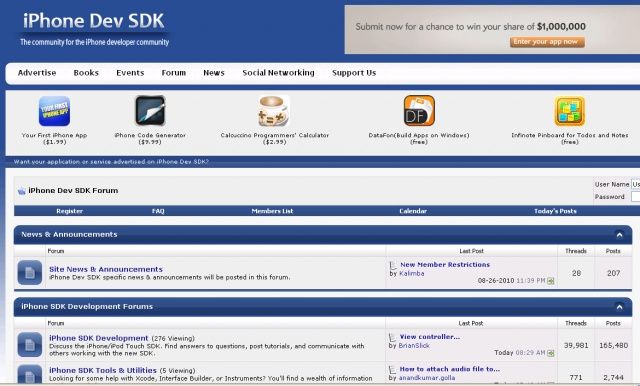The image size is (640, 386).
Task: Open the Infinote Pinboard app icon
Action: click(569, 111)
